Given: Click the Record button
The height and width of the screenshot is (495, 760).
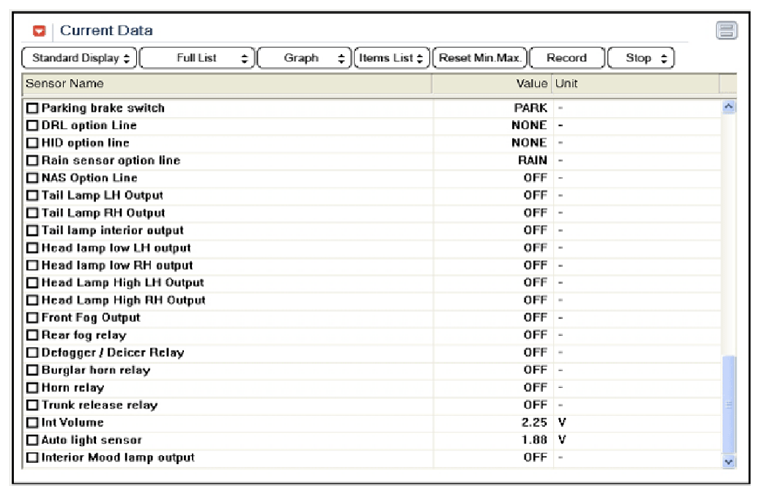Looking at the screenshot, I should pyautogui.click(x=567, y=58).
